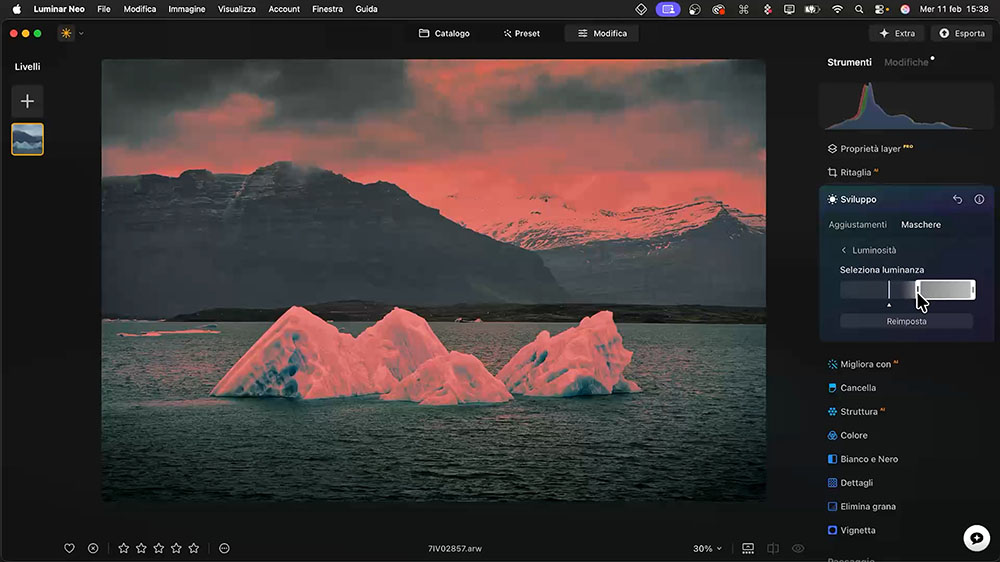Mark photo as favorite with heart
The width and height of the screenshot is (1000, 562).
point(70,548)
